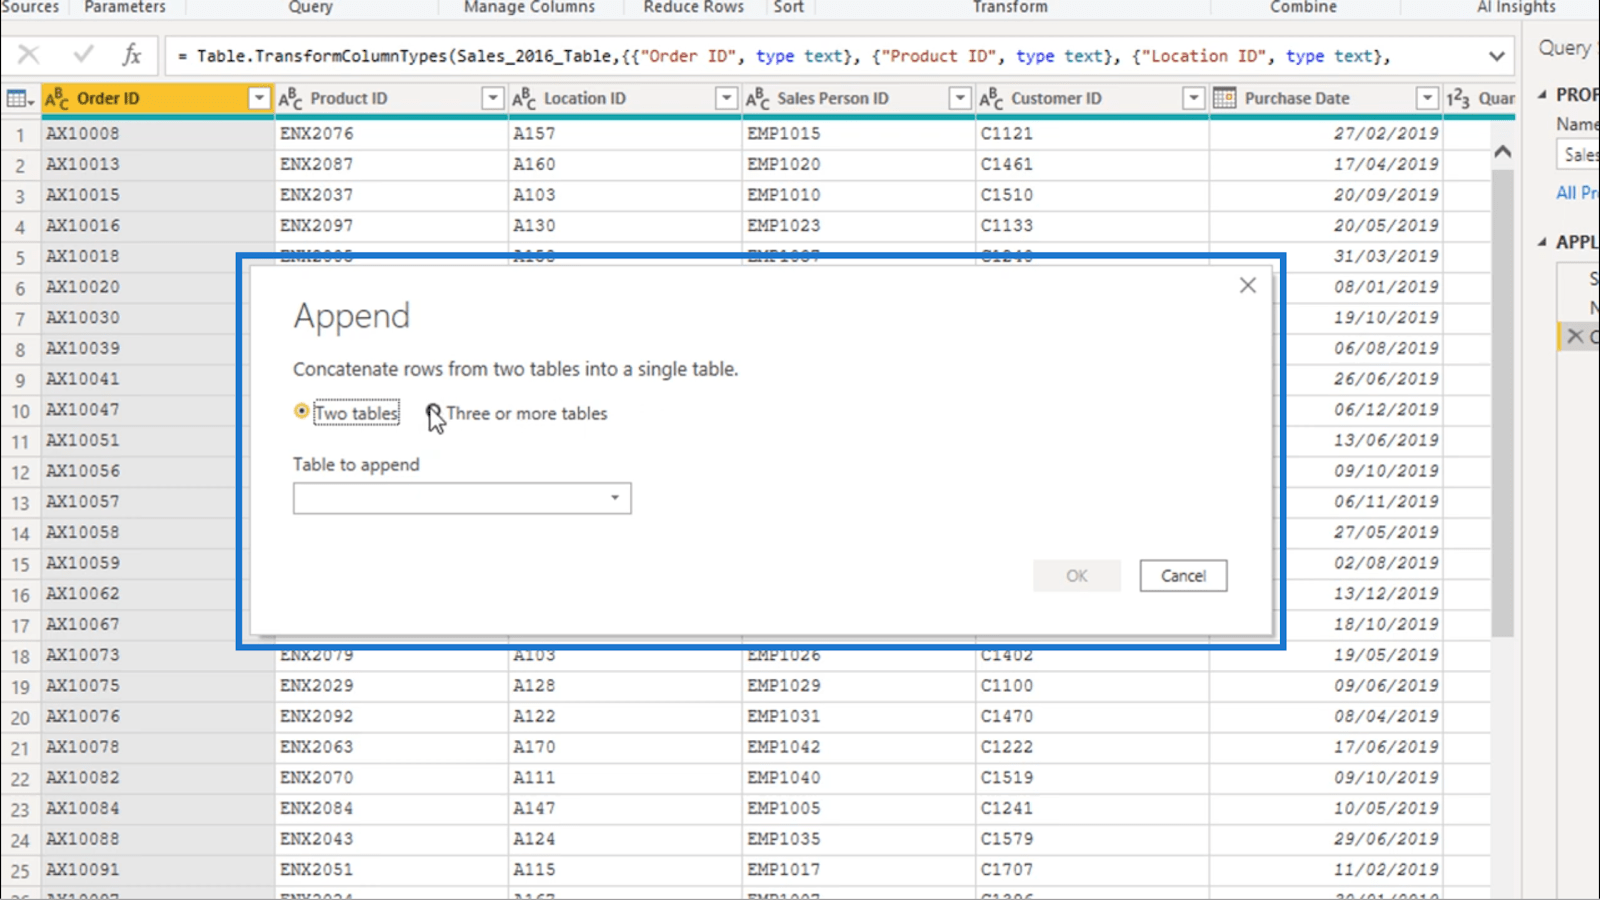Open Location ID column filter dropdown
Image resolution: width=1600 pixels, height=900 pixels.
tap(726, 98)
